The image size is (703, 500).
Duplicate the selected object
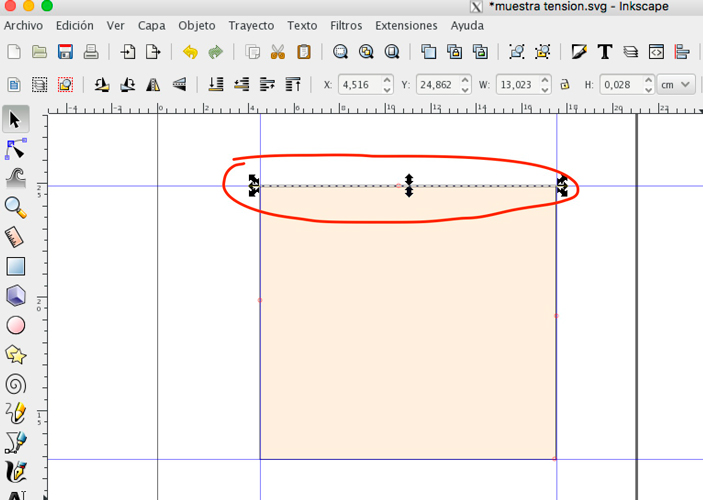[x=428, y=52]
